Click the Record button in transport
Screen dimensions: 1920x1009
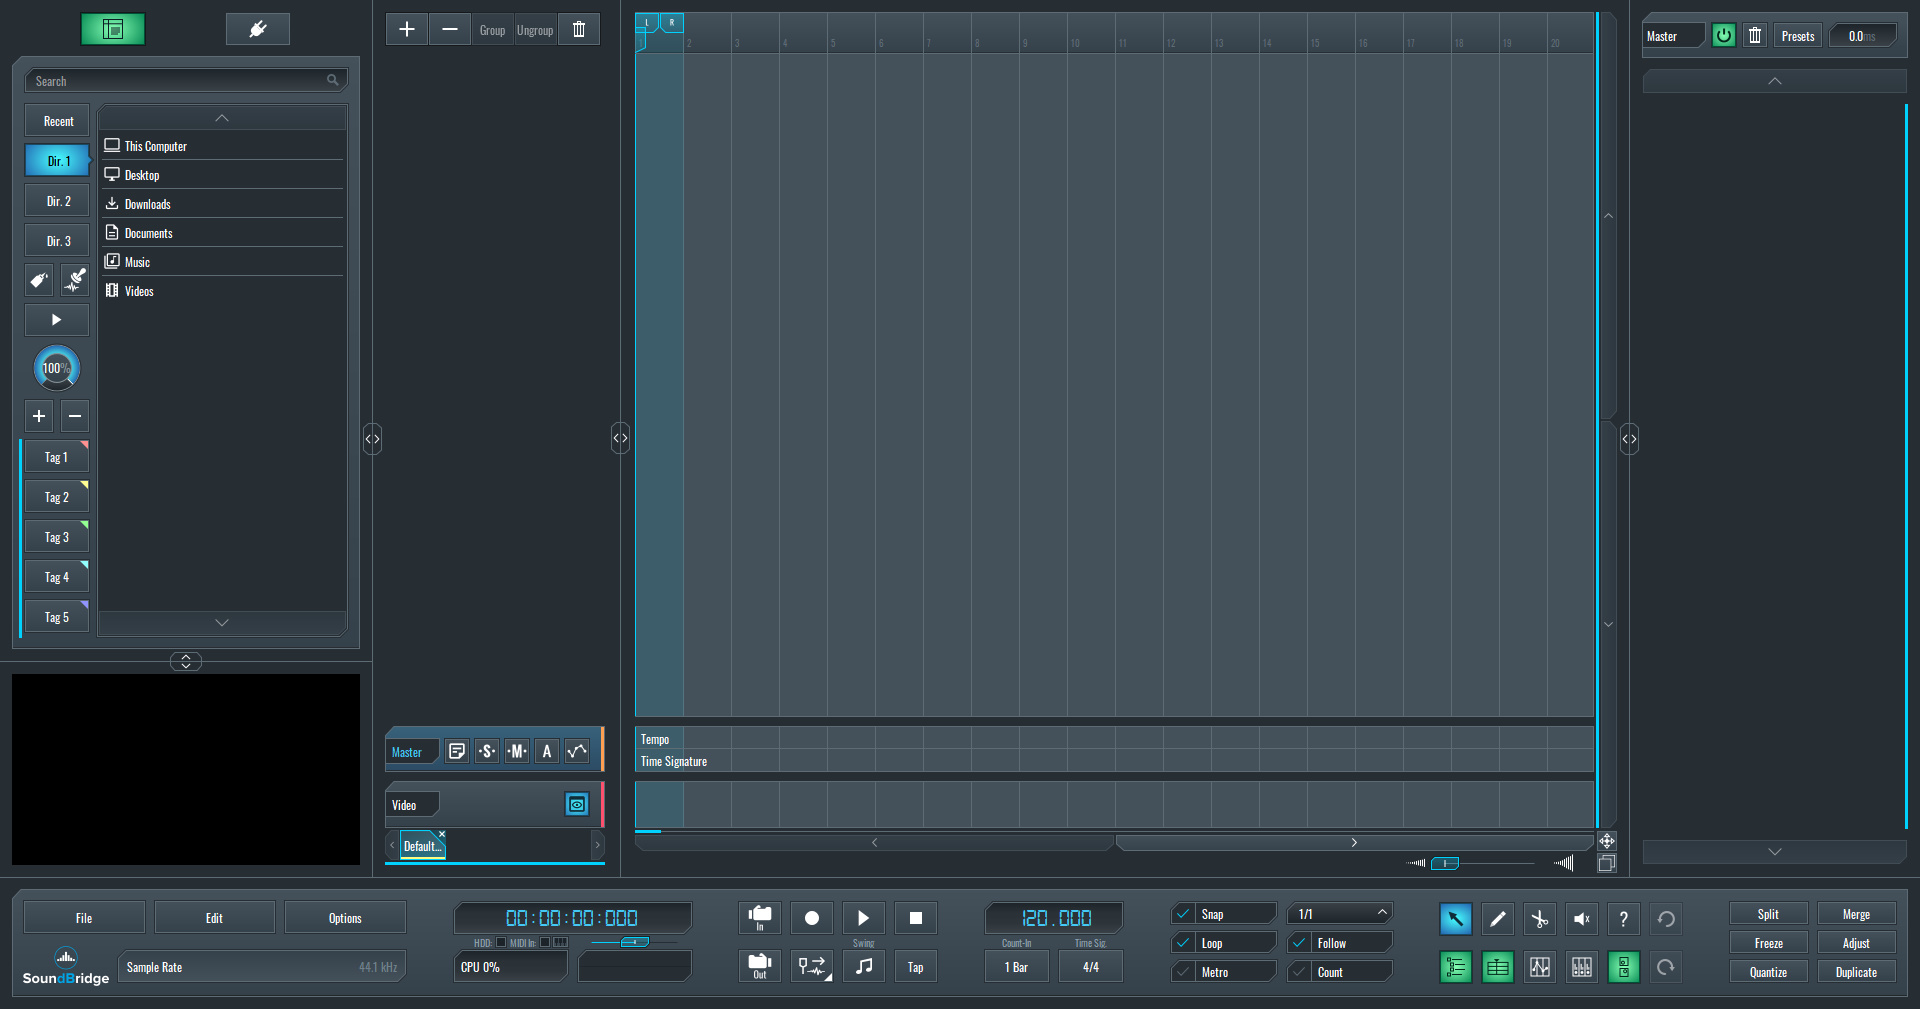pos(811,918)
